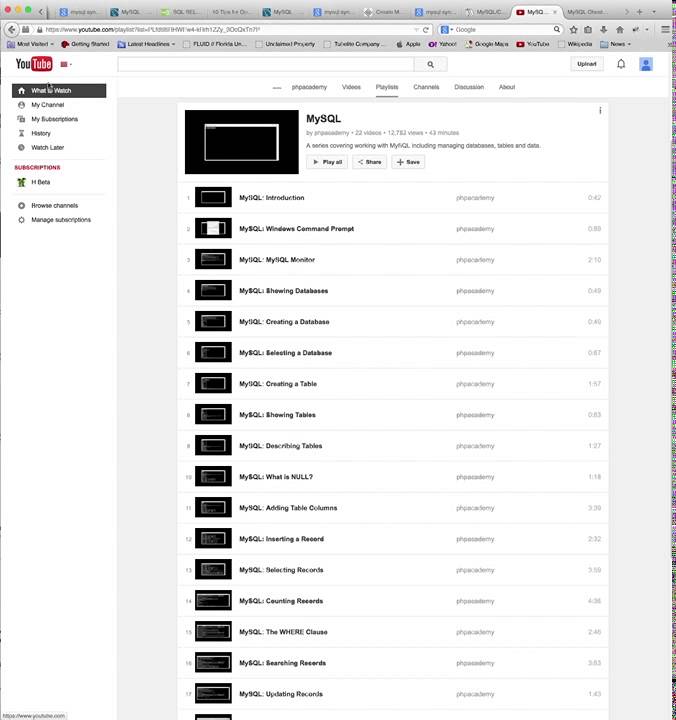676x720 pixels.
Task: Click the browser reload icon
Action: click(x=426, y=29)
